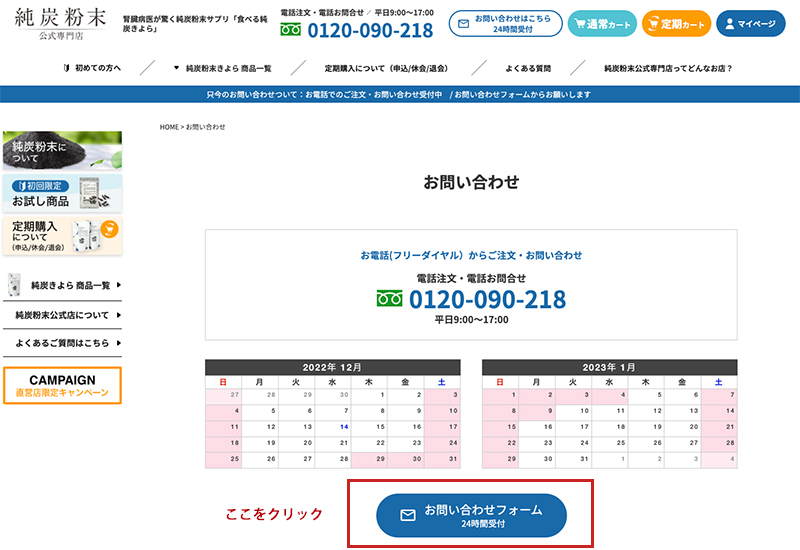
Task: Go to マイページ account page
Action: point(749,23)
